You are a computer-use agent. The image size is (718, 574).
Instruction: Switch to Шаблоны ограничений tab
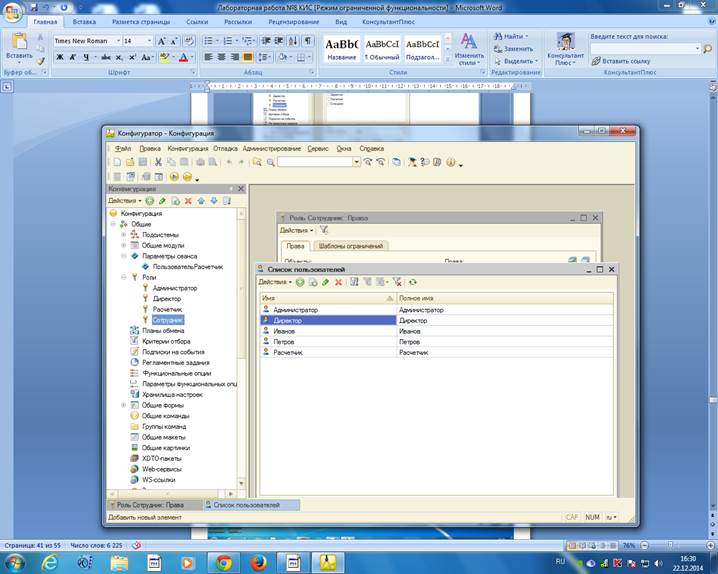pos(351,246)
